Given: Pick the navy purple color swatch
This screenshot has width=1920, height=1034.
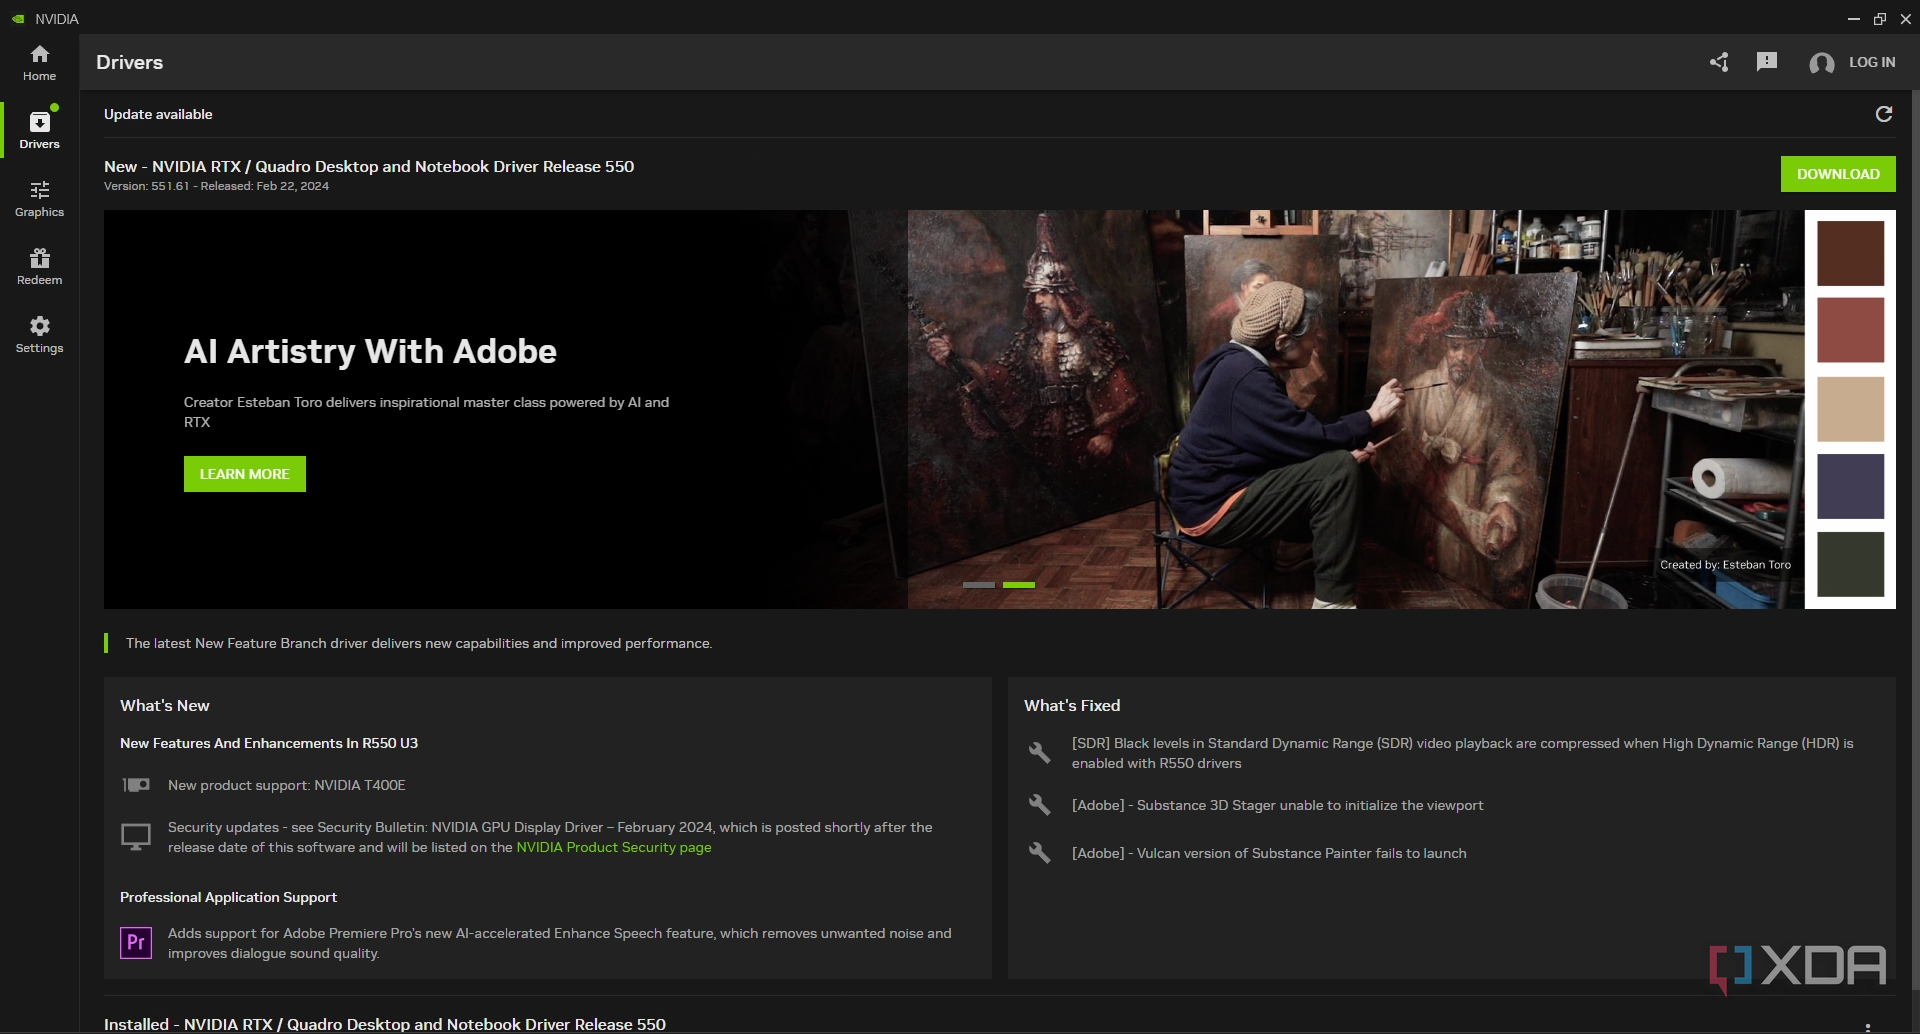Looking at the screenshot, I should click(x=1850, y=487).
